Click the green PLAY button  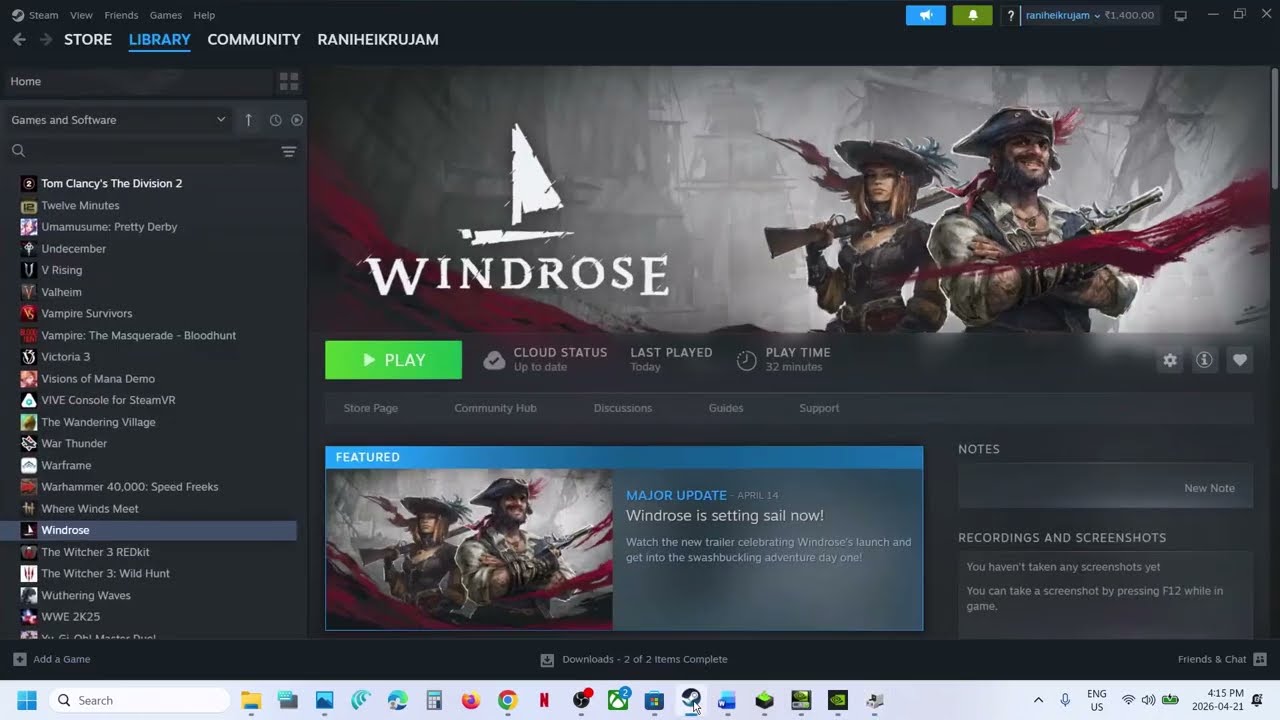tap(393, 360)
